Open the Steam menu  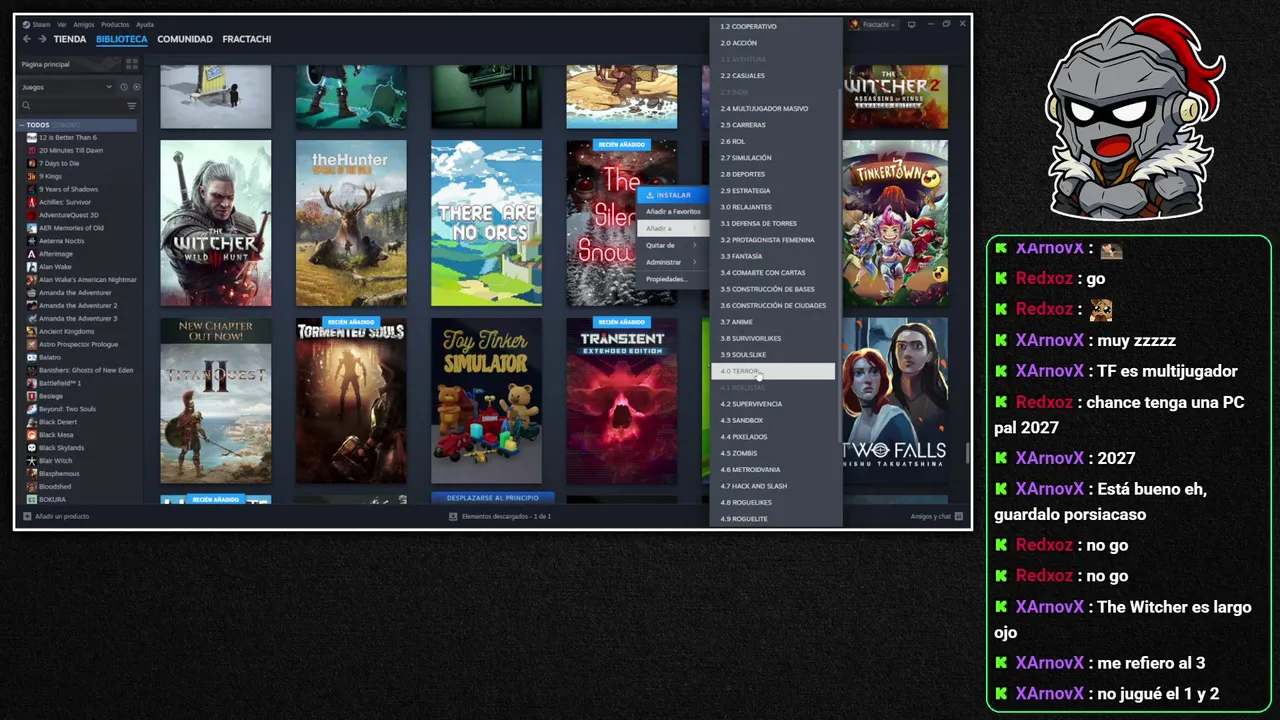[41, 24]
